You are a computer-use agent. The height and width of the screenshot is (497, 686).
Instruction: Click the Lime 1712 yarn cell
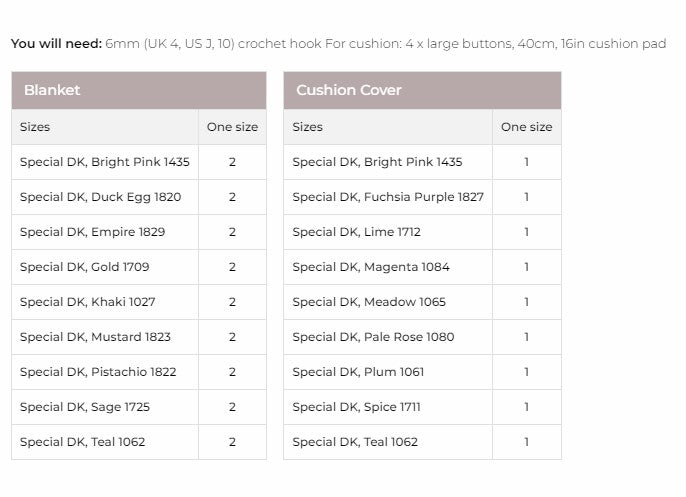tap(356, 232)
